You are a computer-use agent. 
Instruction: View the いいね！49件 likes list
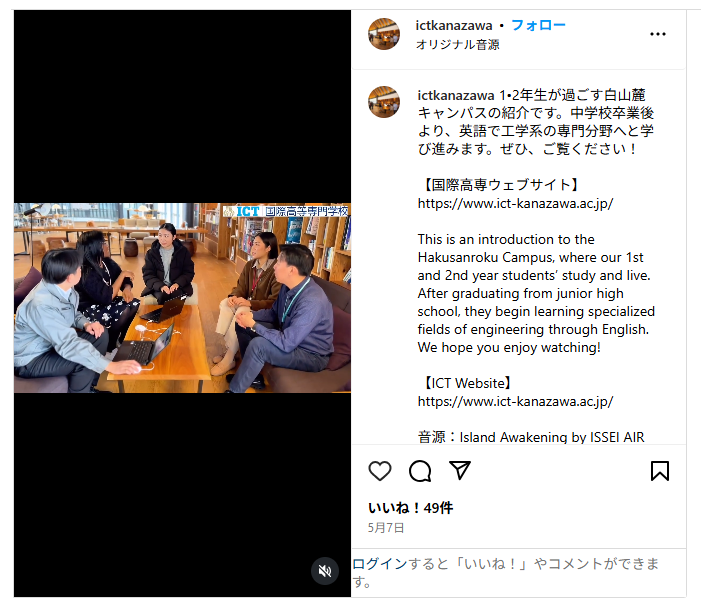410,508
